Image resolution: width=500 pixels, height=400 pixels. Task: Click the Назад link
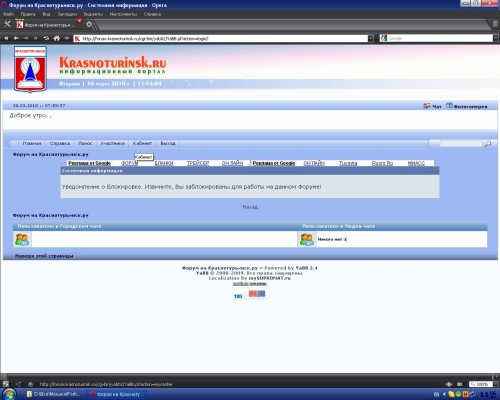tap(250, 207)
